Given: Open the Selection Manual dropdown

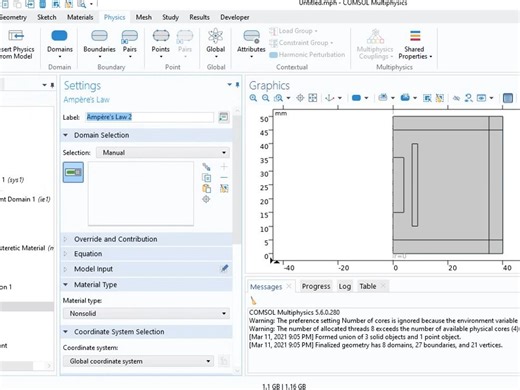Looking at the screenshot, I should (x=163, y=153).
